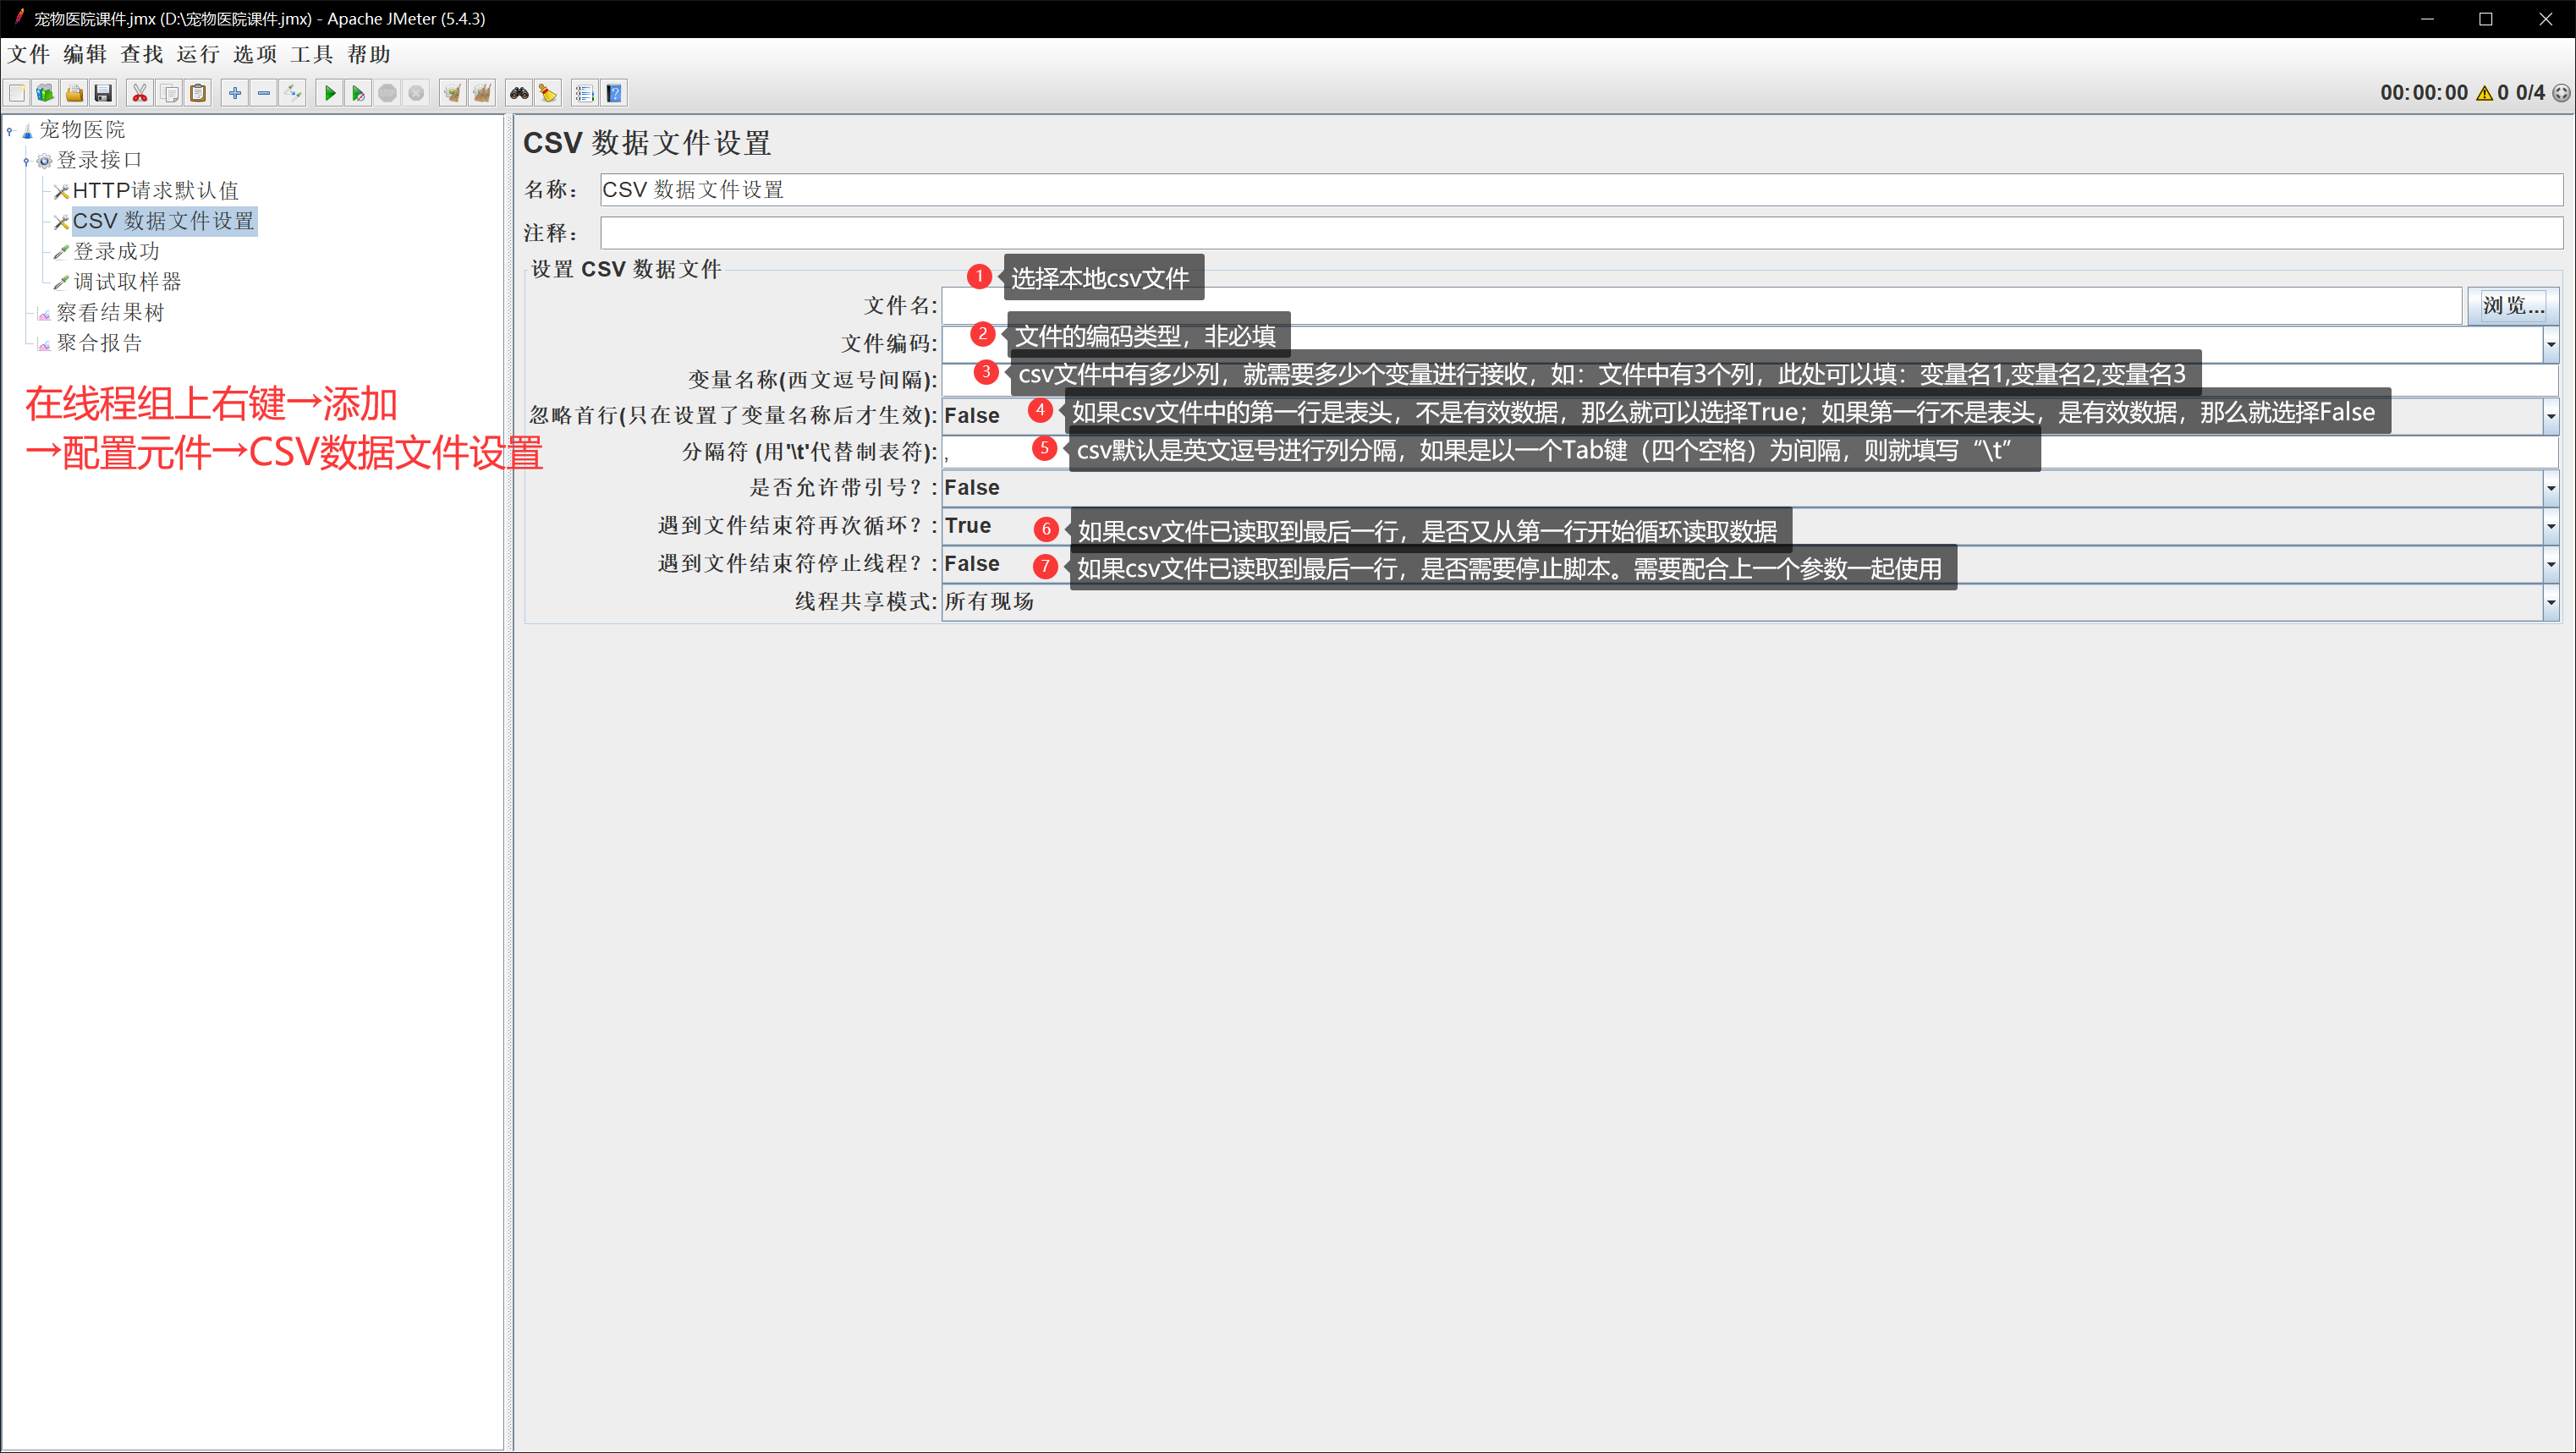Click the binoculars Search icon

click(x=518, y=93)
